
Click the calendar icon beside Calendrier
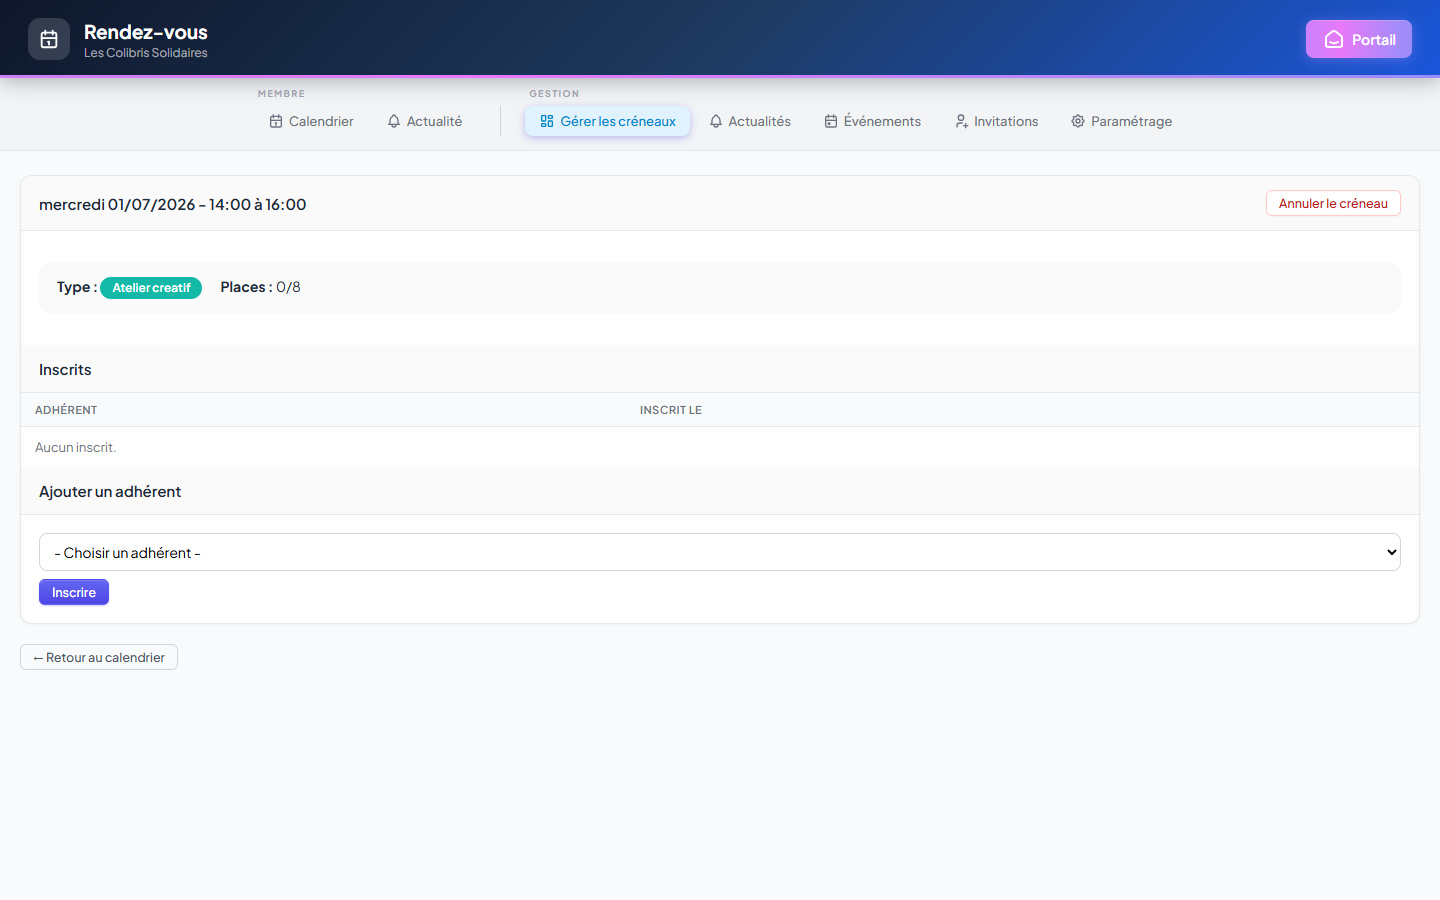point(276,121)
